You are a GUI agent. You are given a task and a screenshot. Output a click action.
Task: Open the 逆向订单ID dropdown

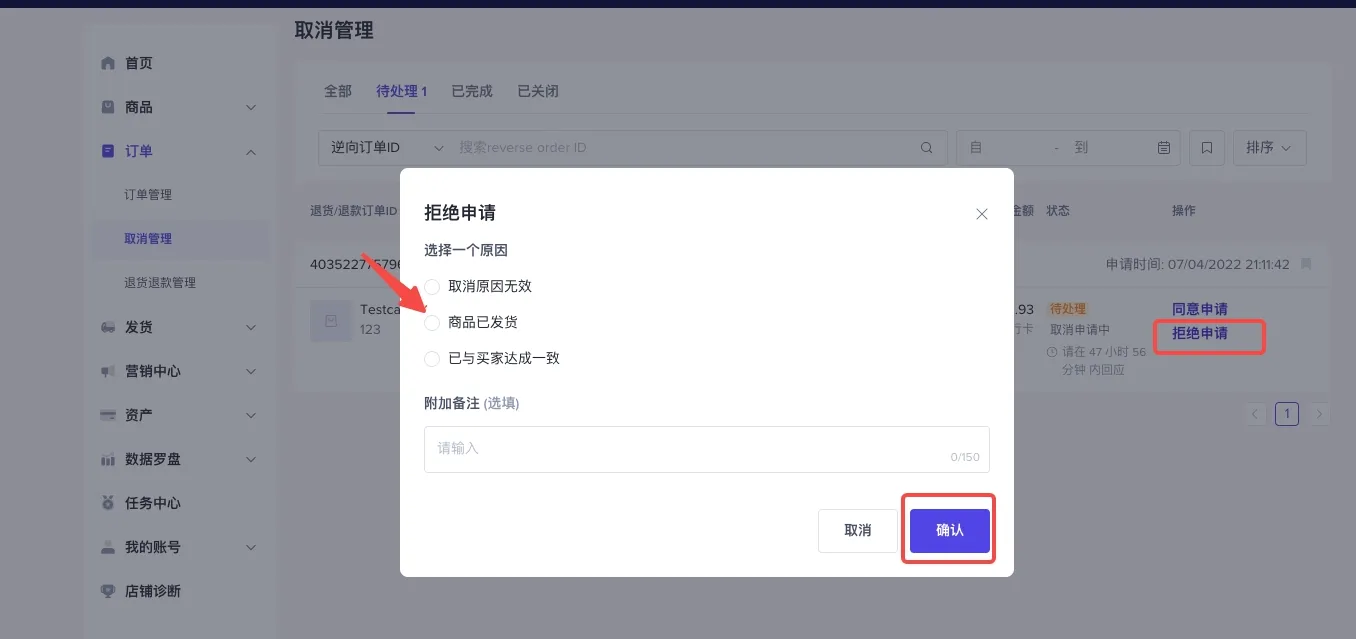click(387, 148)
